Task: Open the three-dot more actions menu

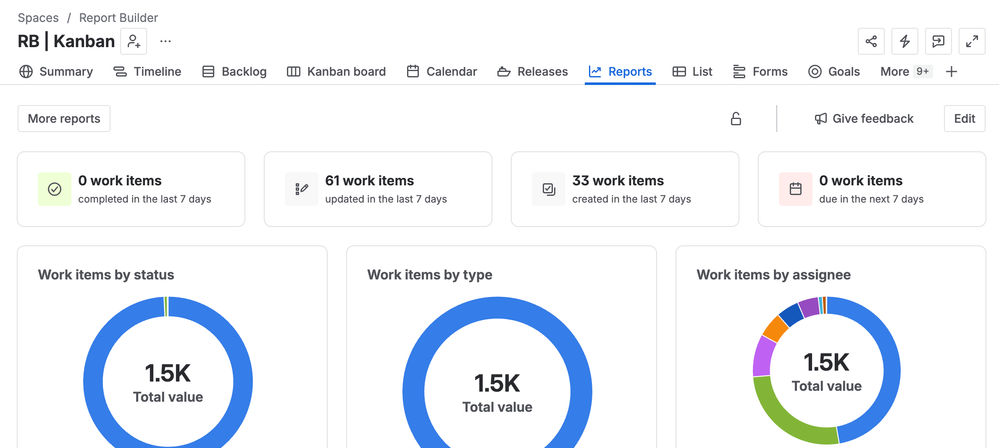Action: pos(166,41)
